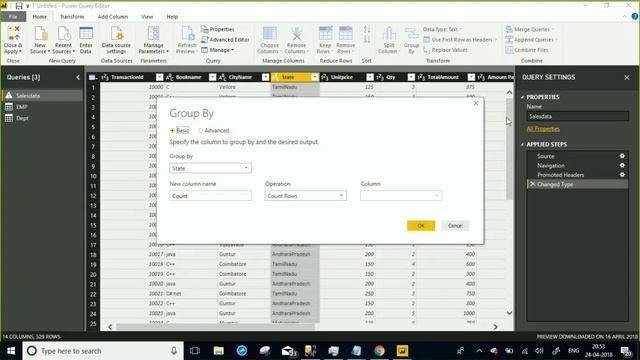Open the State column filter dropdown
Image resolution: width=640 pixels, height=360 pixels.
(x=315, y=77)
